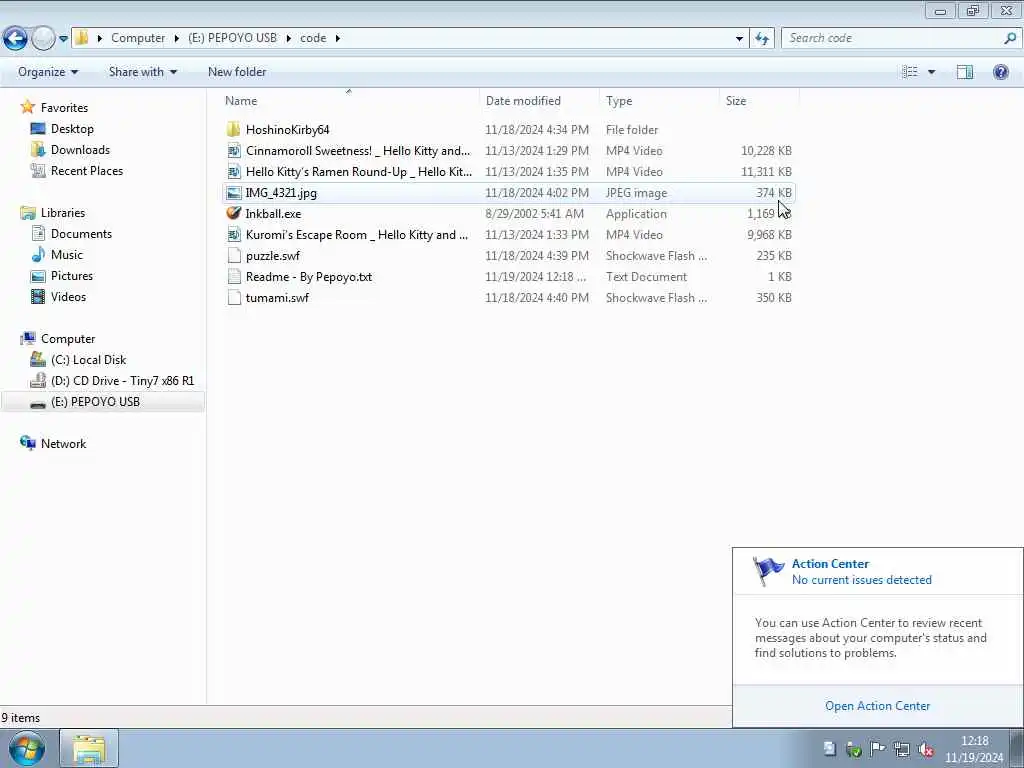Click the Open Action Center link

pyautogui.click(x=877, y=706)
